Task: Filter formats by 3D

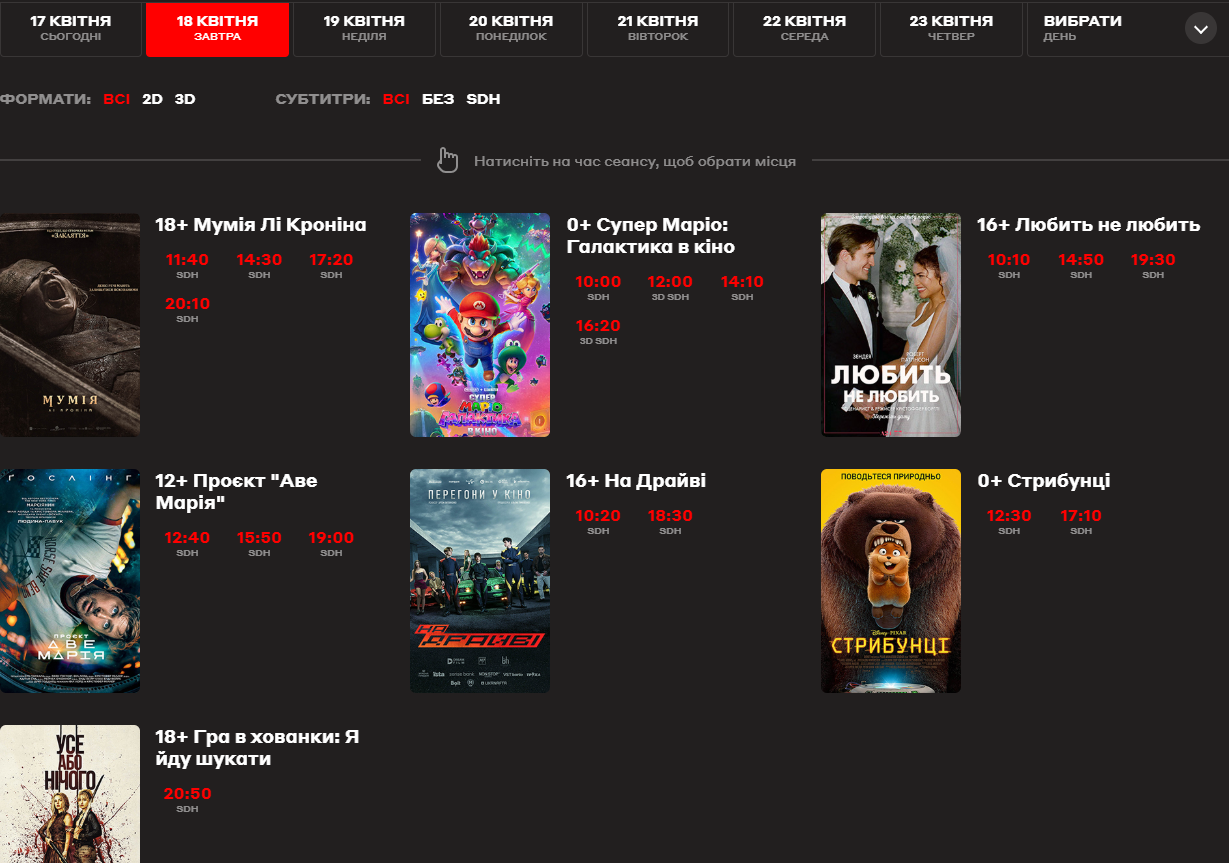Action: click(185, 99)
